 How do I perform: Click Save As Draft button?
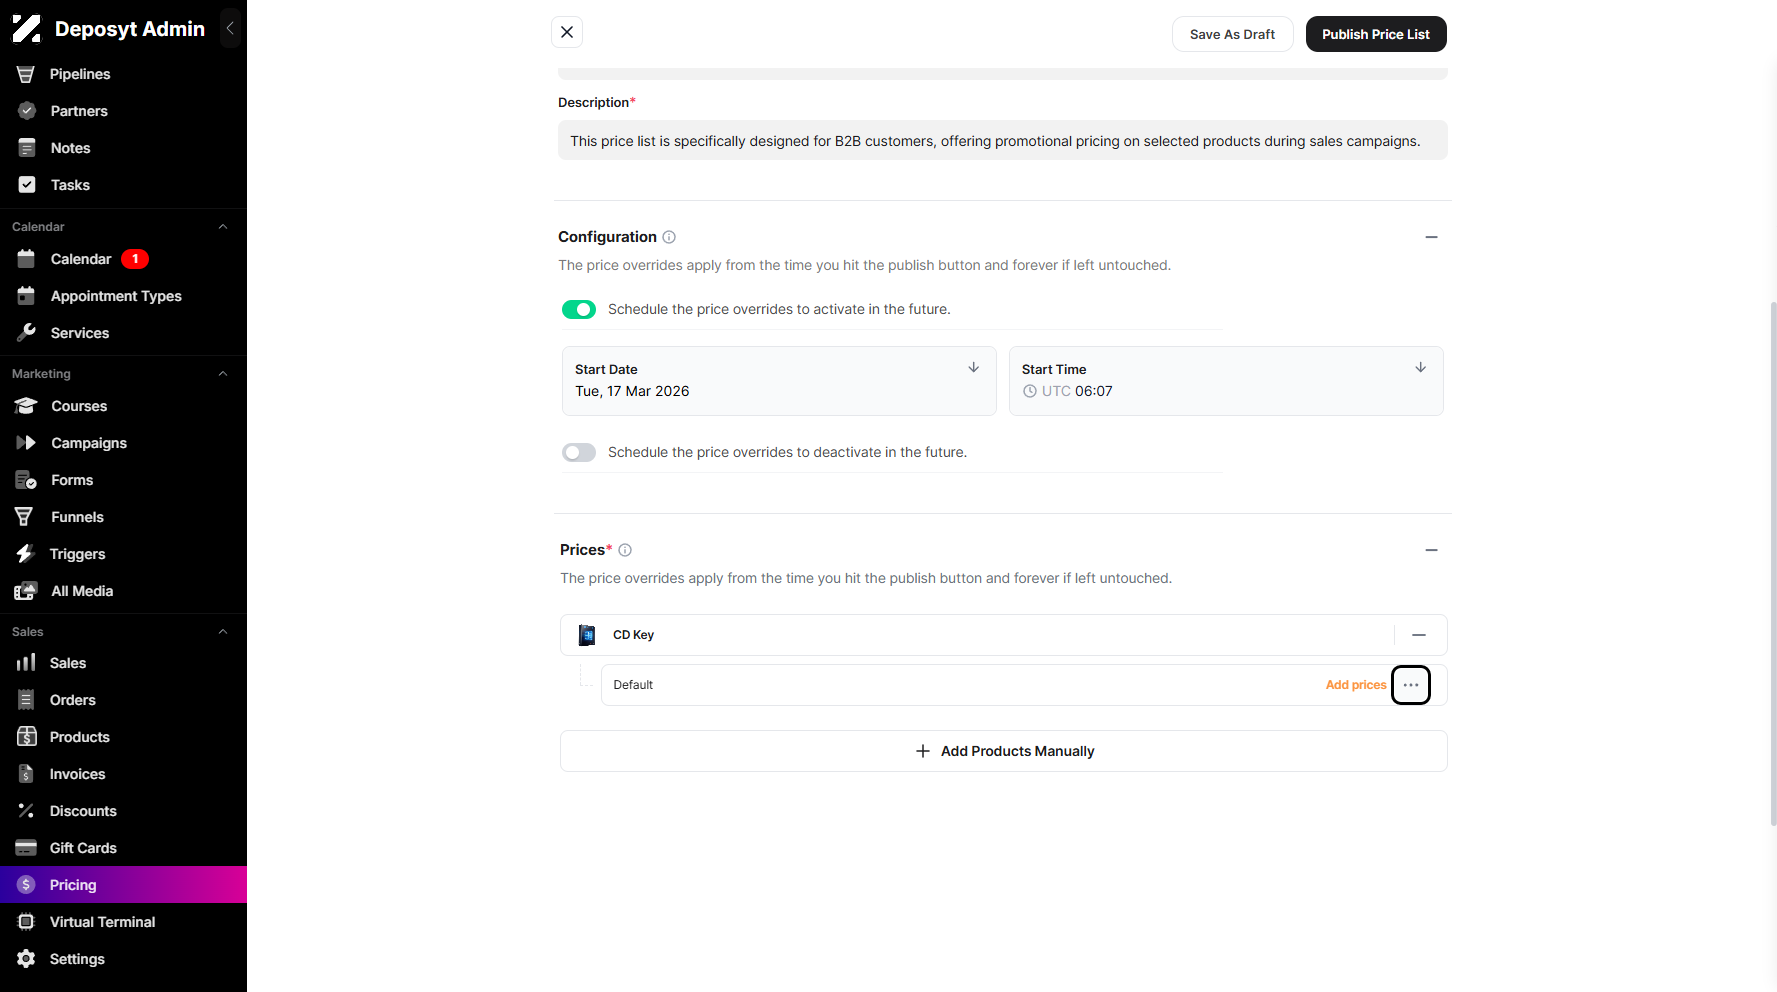[1232, 34]
